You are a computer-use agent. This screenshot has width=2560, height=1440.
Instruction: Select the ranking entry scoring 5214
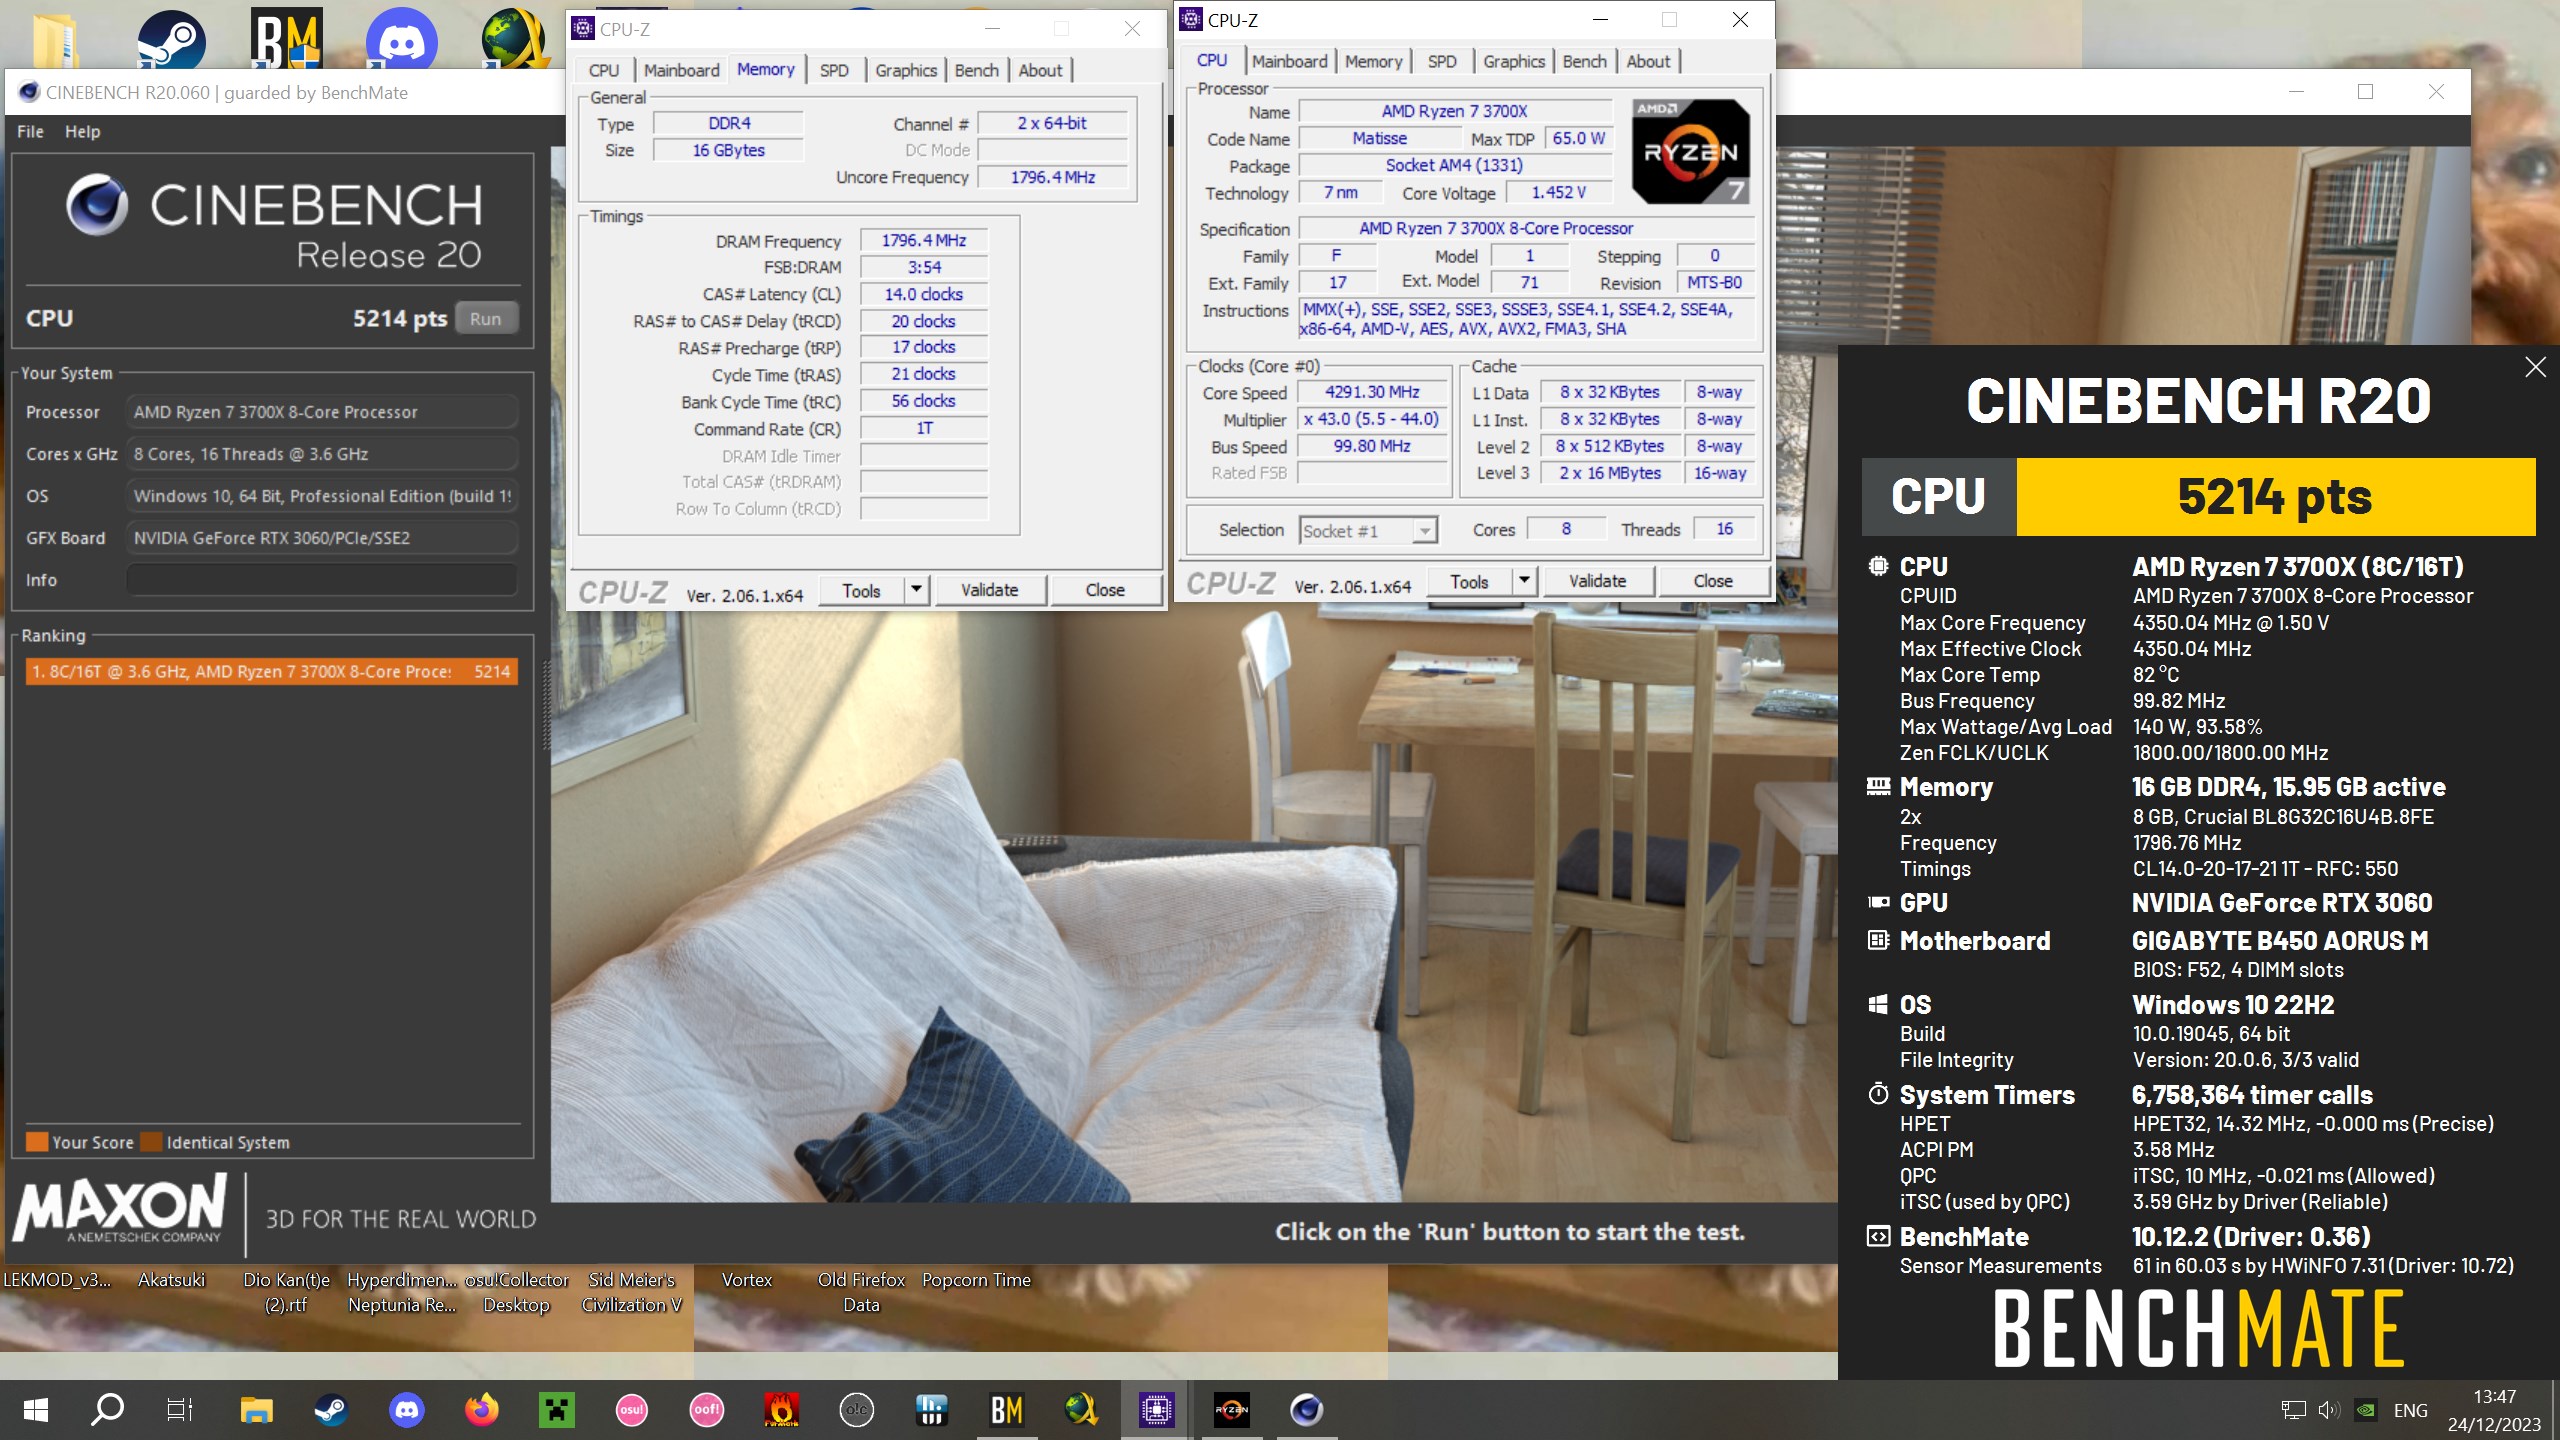271,672
